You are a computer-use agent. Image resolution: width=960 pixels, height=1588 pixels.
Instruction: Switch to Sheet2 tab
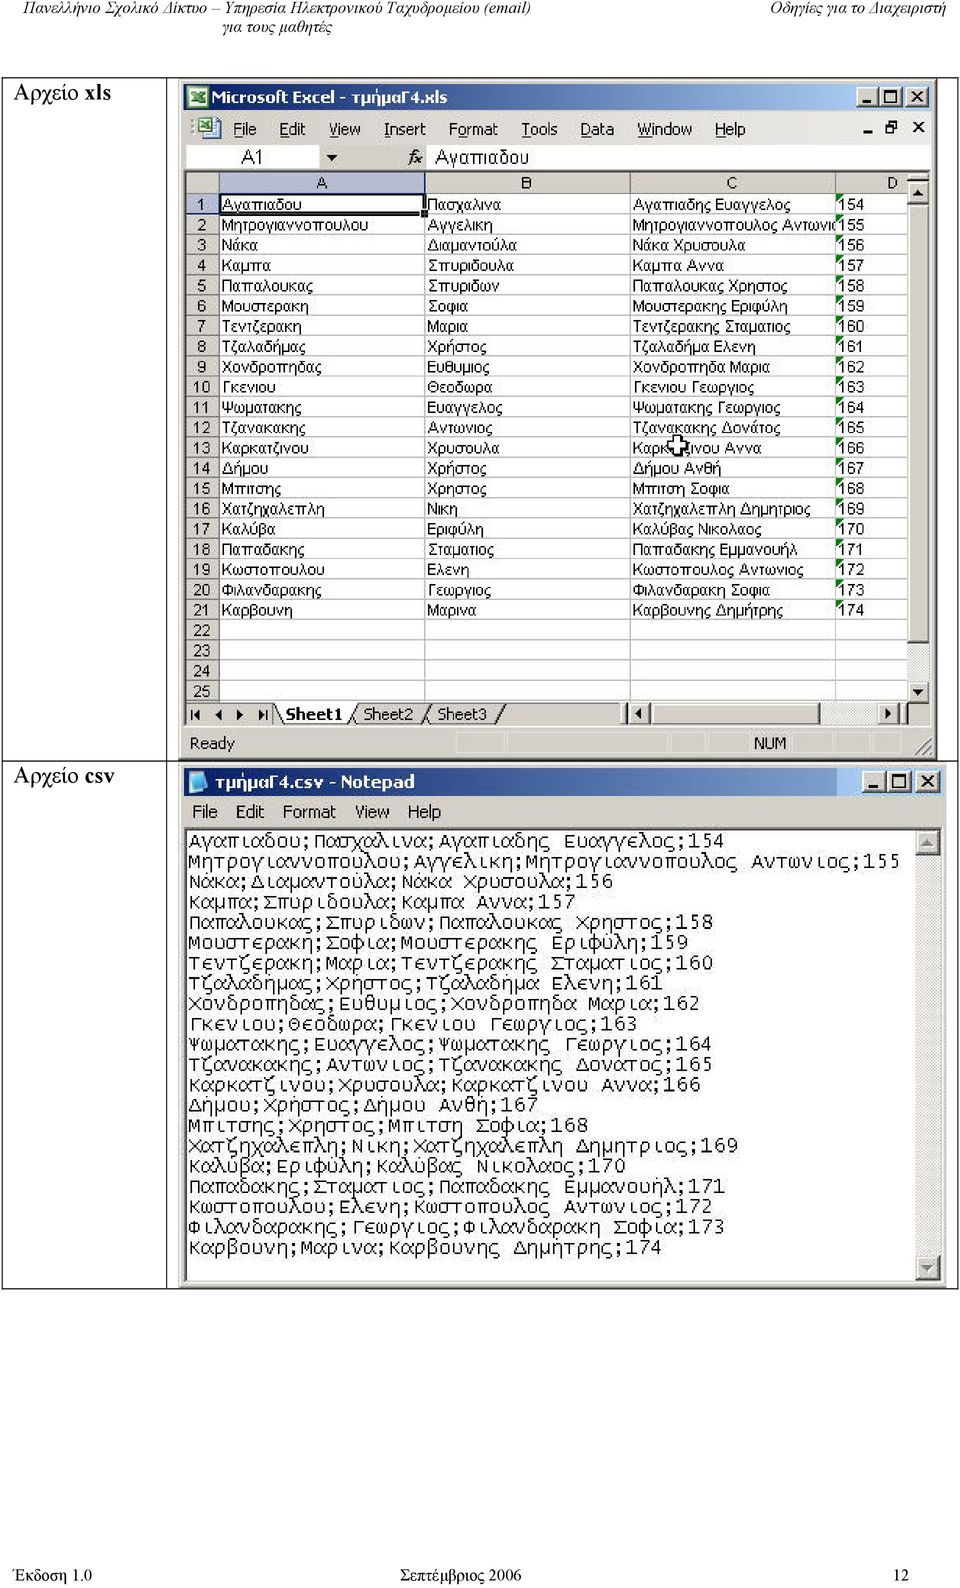388,714
